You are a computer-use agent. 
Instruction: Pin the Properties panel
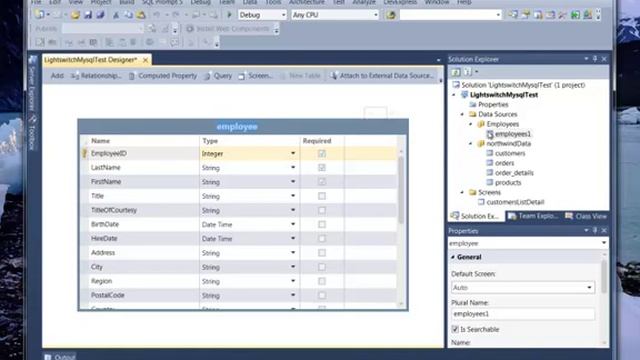point(595,231)
